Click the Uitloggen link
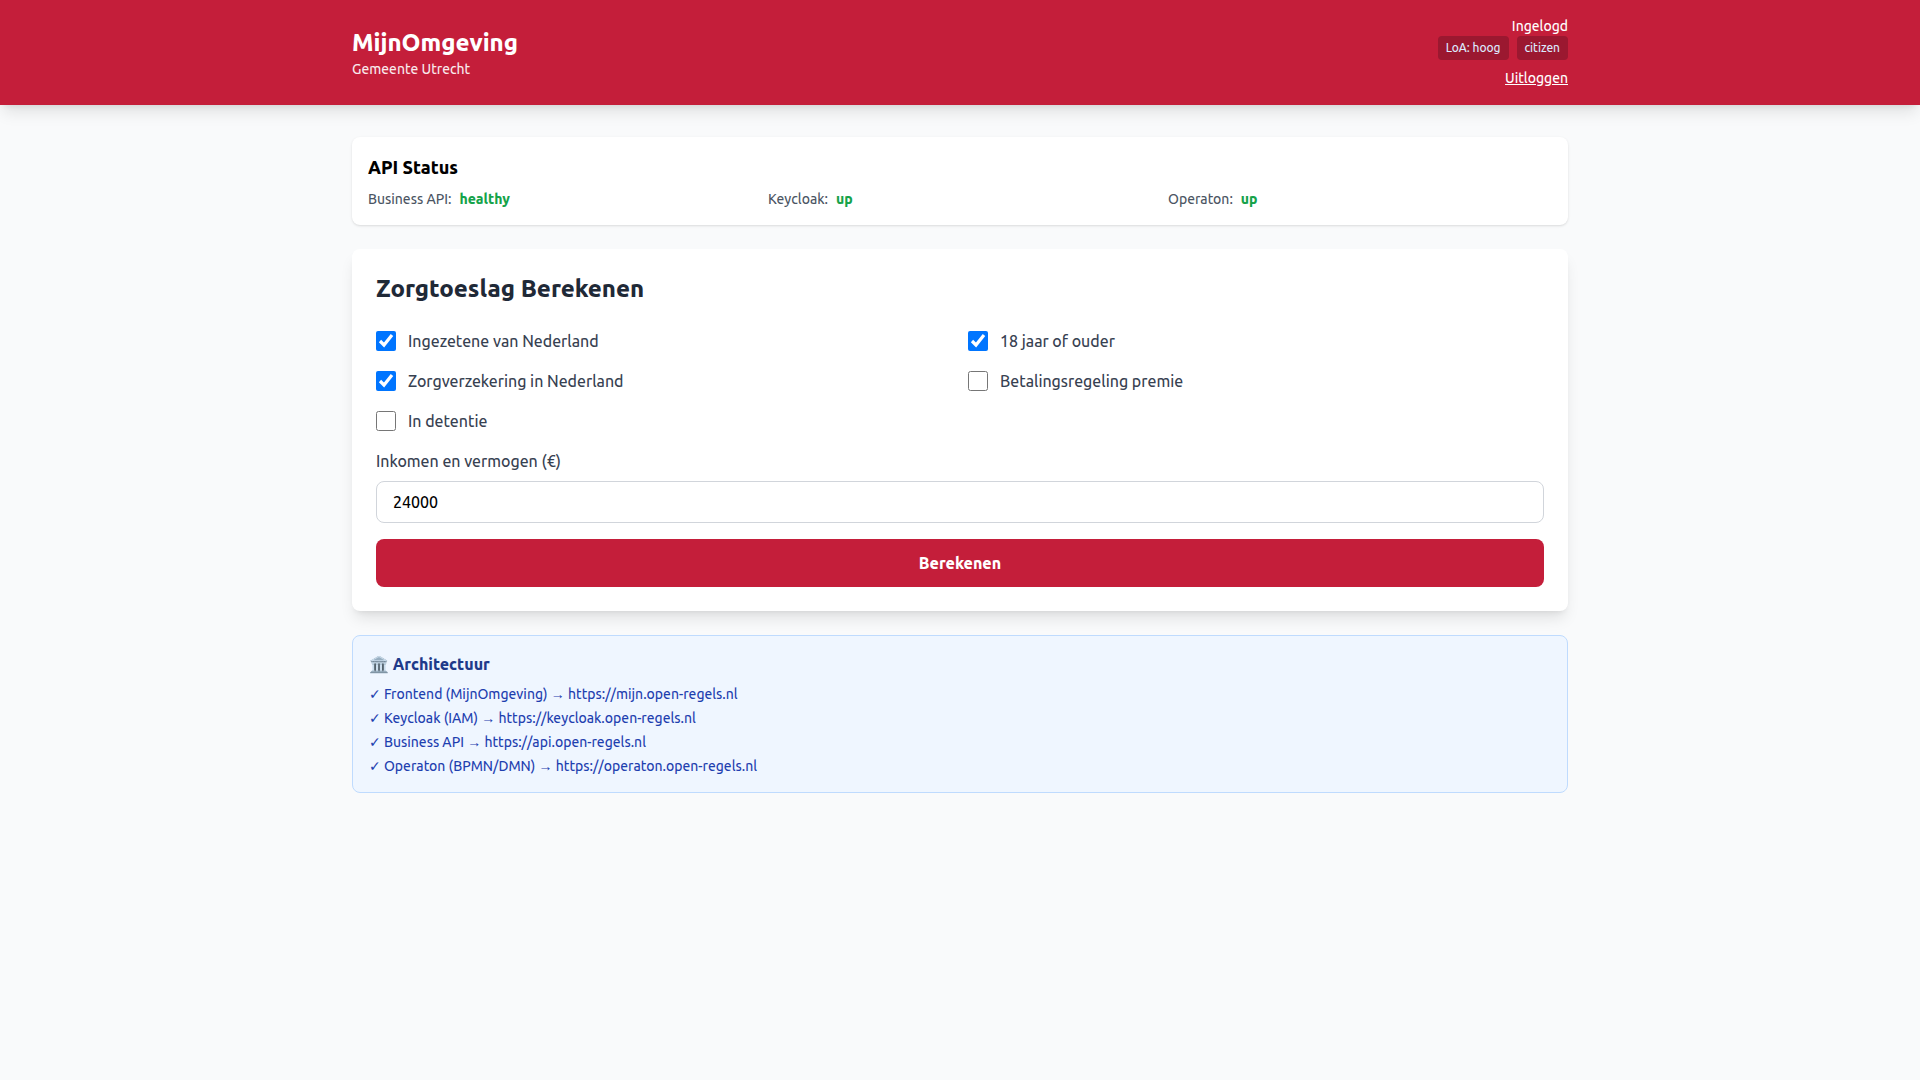This screenshot has width=1920, height=1080. (x=1535, y=78)
